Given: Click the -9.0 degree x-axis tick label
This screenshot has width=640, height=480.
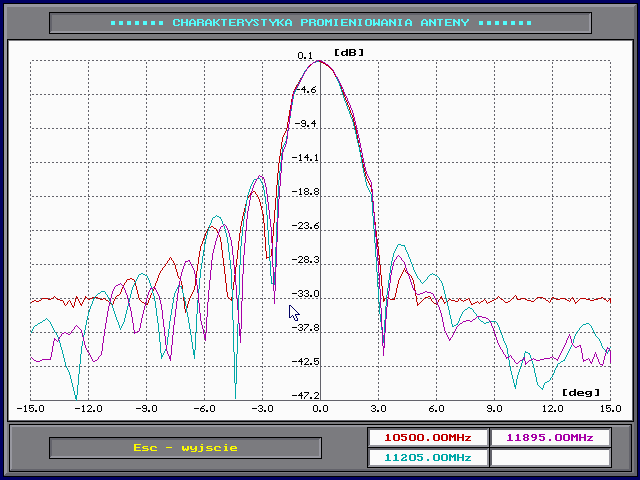Looking at the screenshot, I should 146,409.
